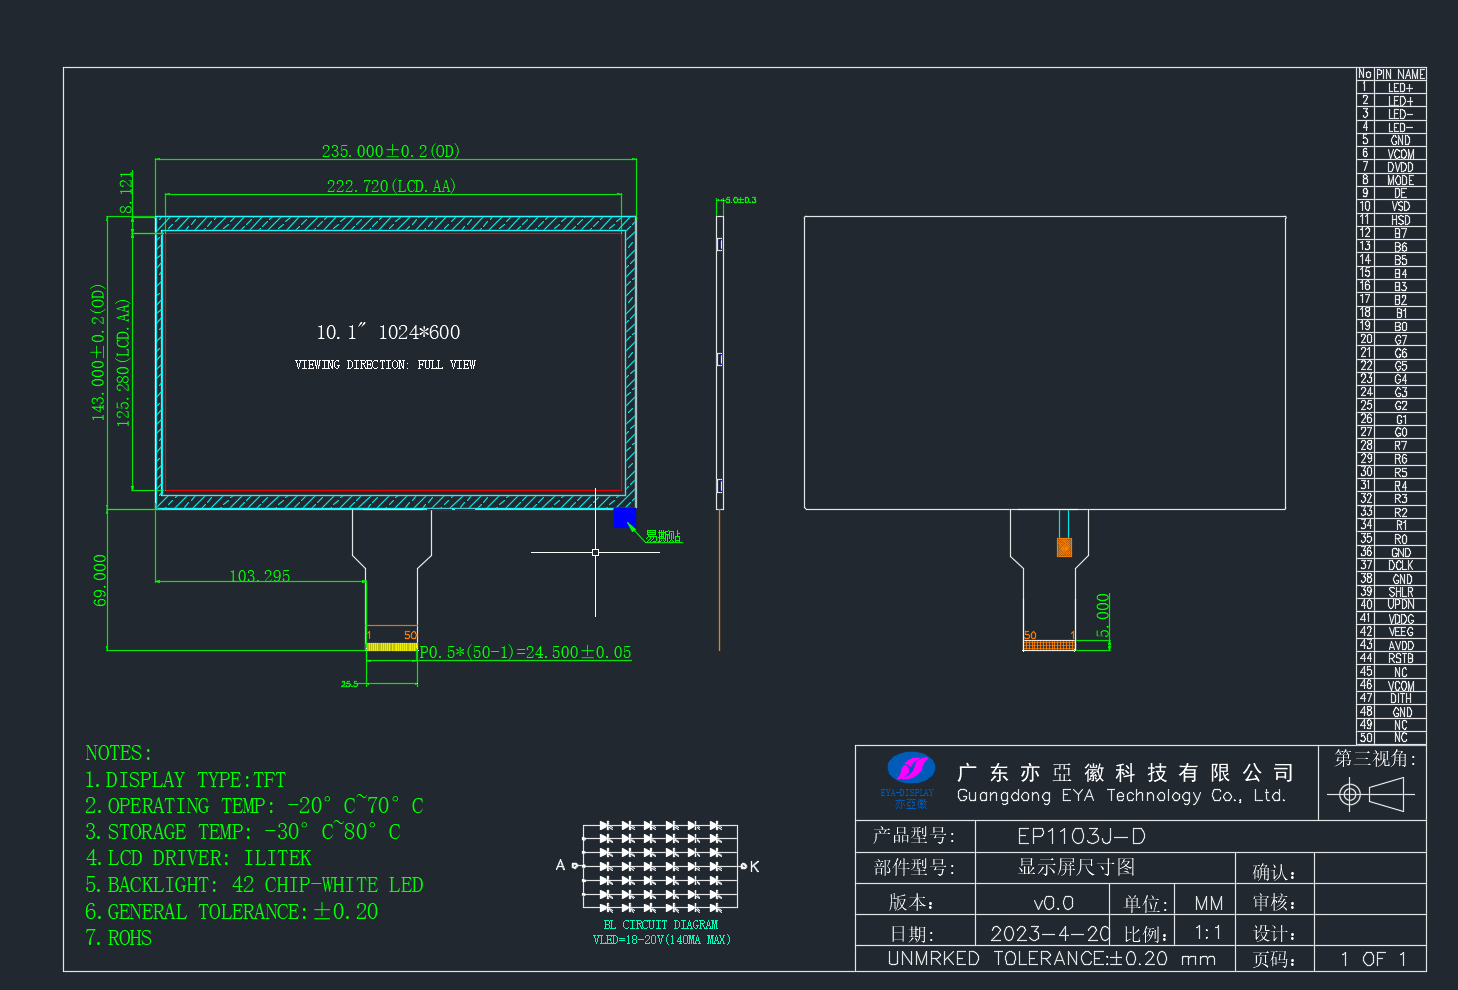Select the version value v0.0
1458x990 pixels.
(1053, 903)
